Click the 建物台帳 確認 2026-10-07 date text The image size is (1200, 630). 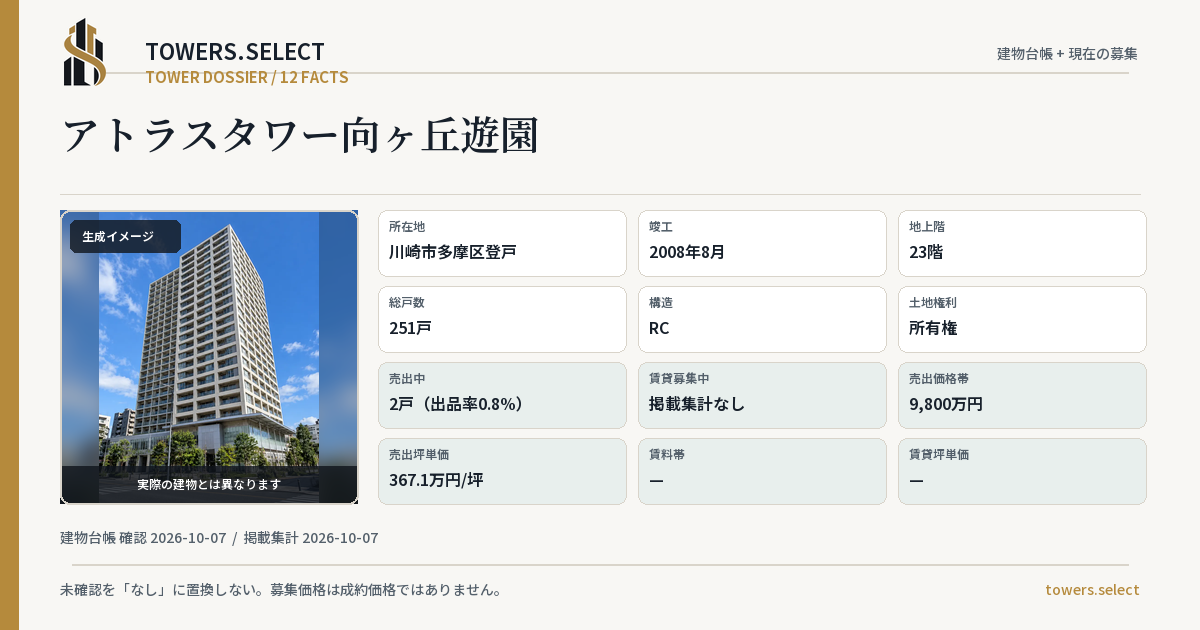(x=143, y=538)
